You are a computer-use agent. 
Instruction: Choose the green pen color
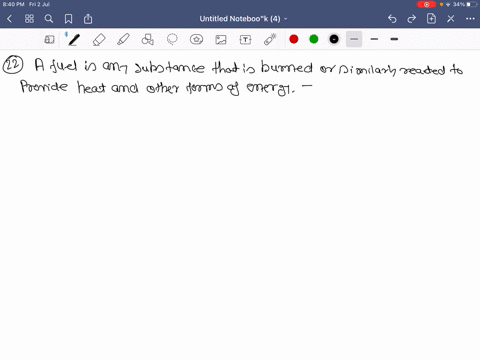click(x=314, y=39)
